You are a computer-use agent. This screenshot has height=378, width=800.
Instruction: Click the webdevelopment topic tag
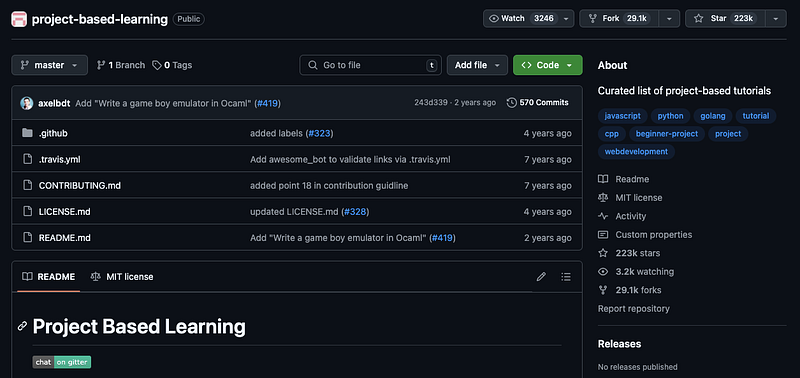(636, 152)
